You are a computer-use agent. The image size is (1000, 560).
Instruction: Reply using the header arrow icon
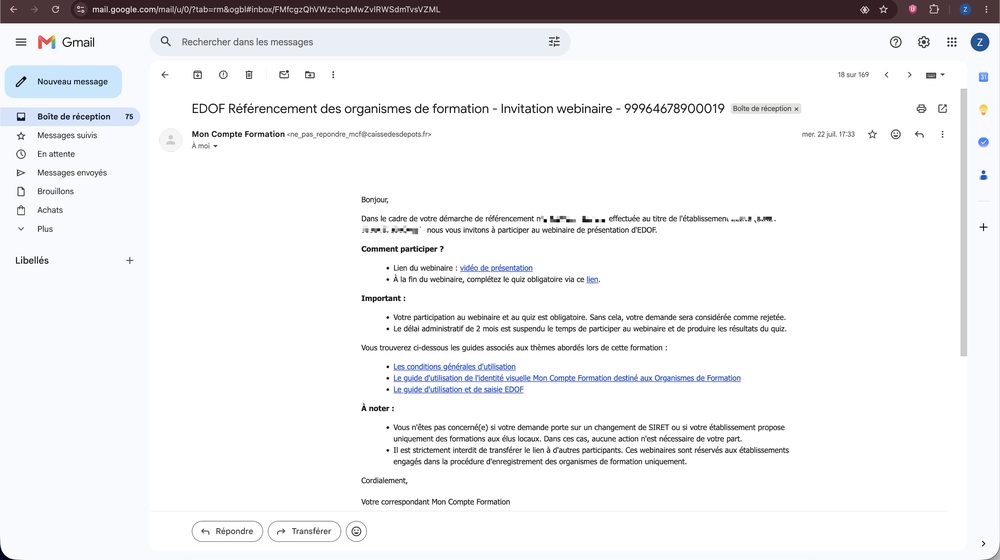(x=919, y=135)
